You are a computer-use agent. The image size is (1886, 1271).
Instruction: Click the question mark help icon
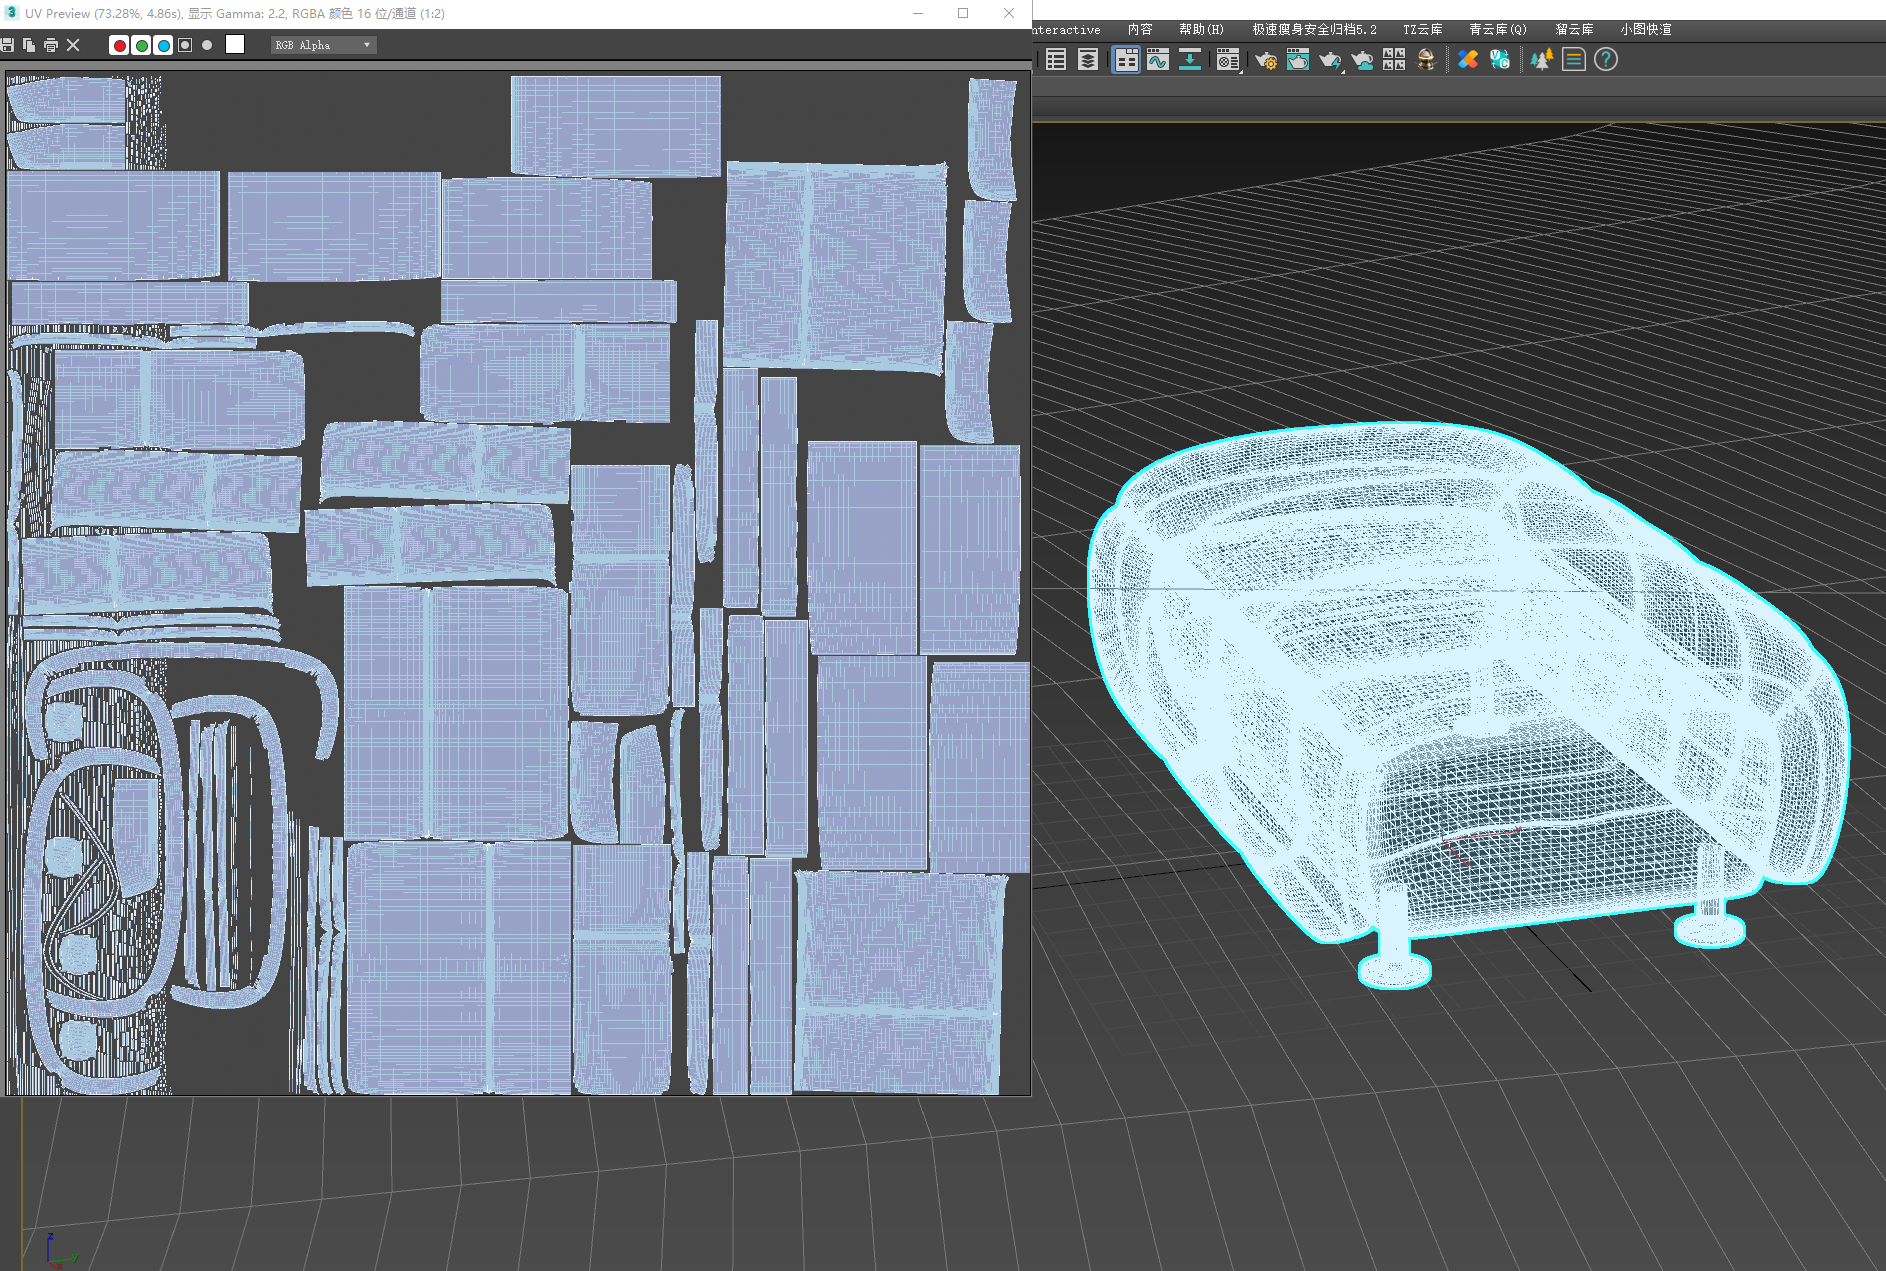pos(1606,60)
